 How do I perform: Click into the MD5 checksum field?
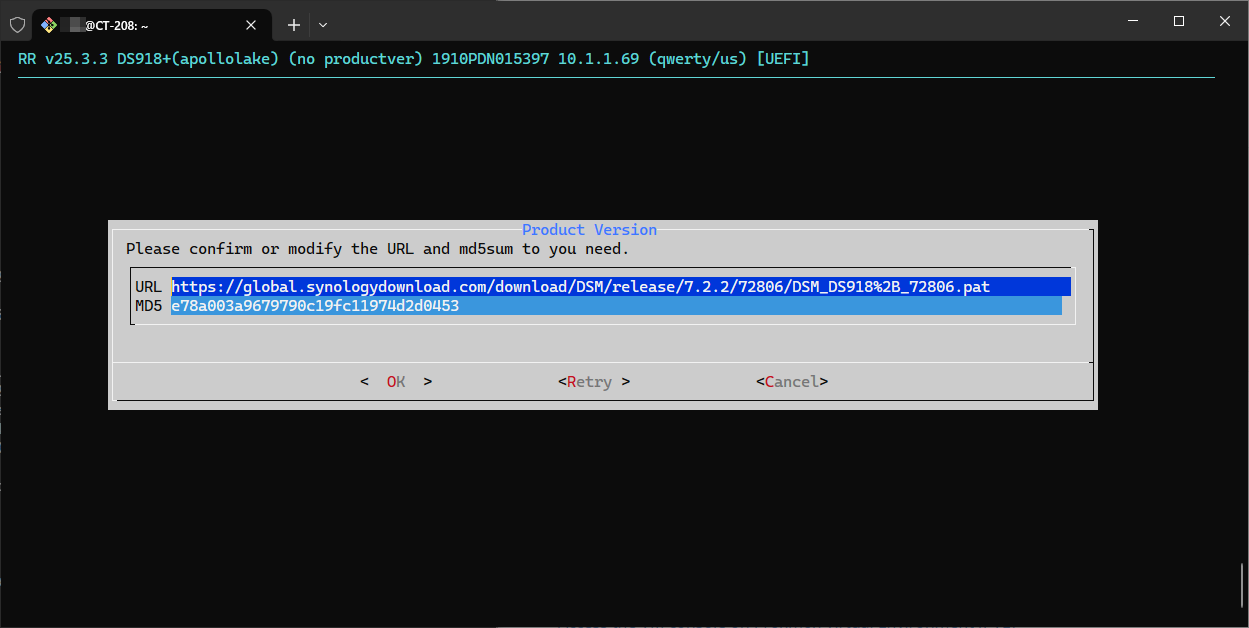pyautogui.click(x=615, y=306)
